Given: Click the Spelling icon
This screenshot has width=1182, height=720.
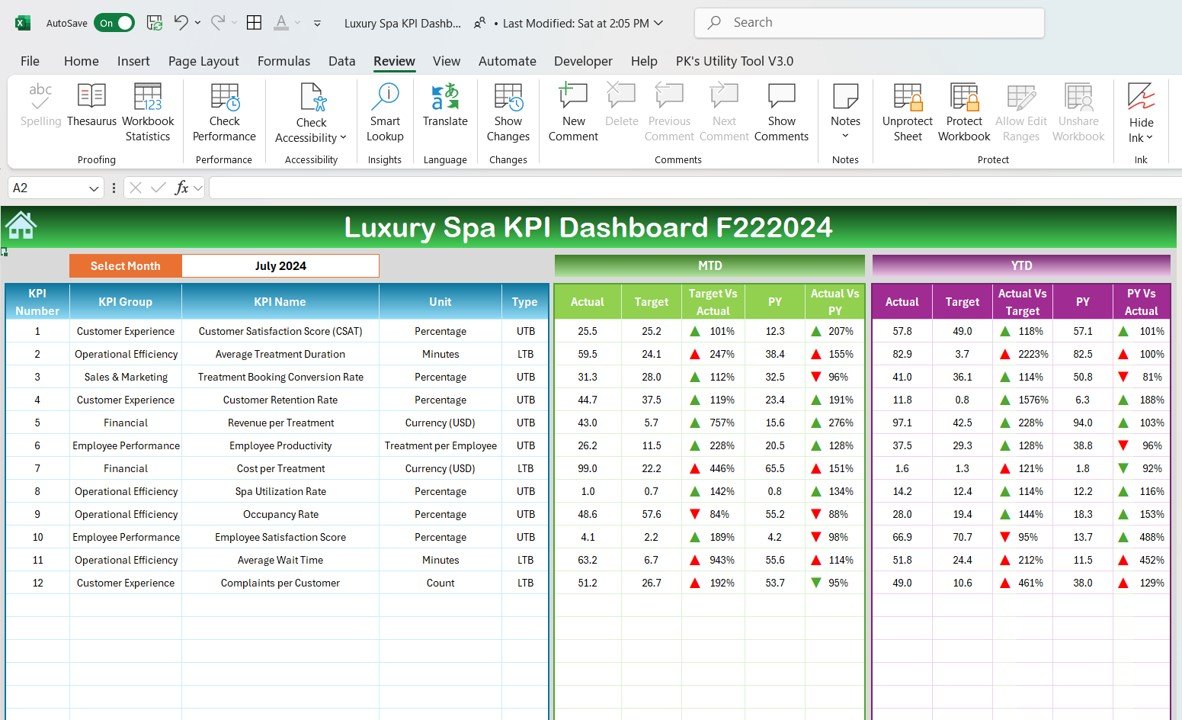Looking at the screenshot, I should [40, 105].
